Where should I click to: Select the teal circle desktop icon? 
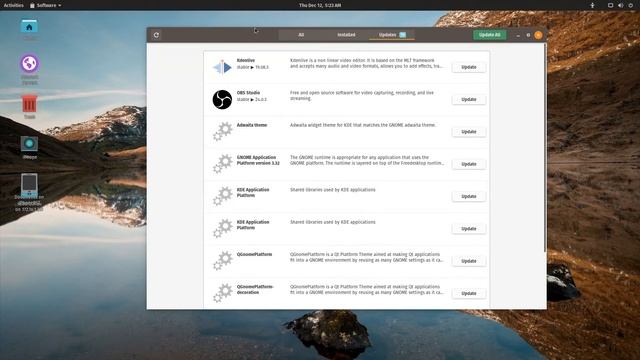pos(29,144)
